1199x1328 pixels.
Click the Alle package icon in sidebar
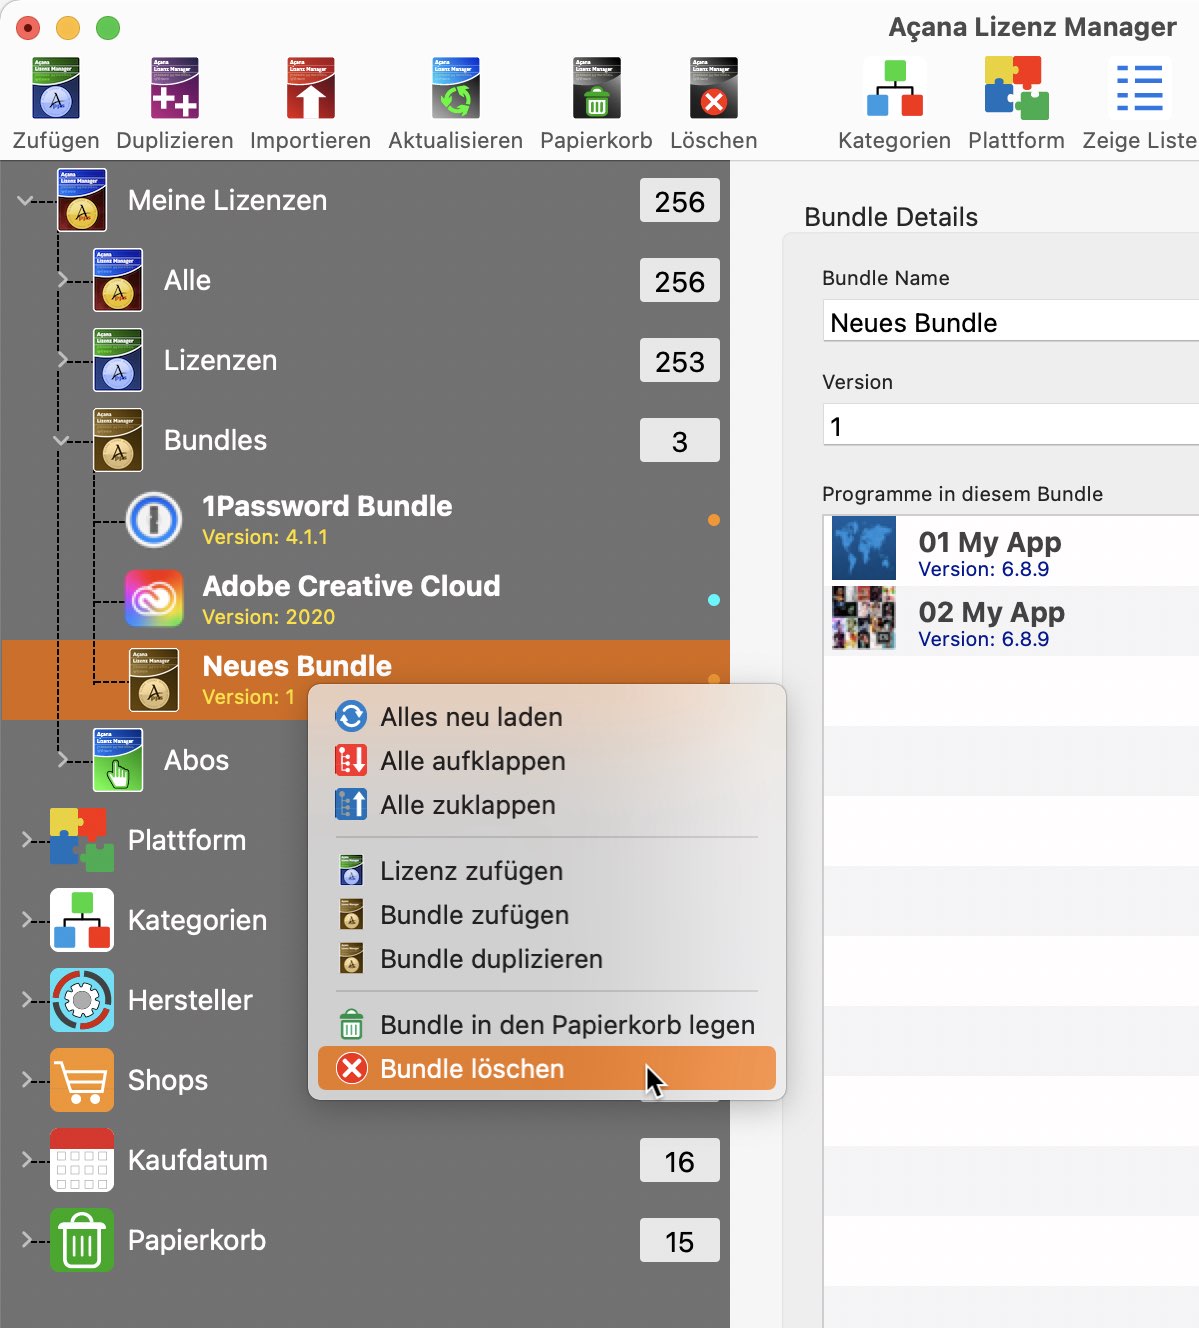pyautogui.click(x=118, y=280)
